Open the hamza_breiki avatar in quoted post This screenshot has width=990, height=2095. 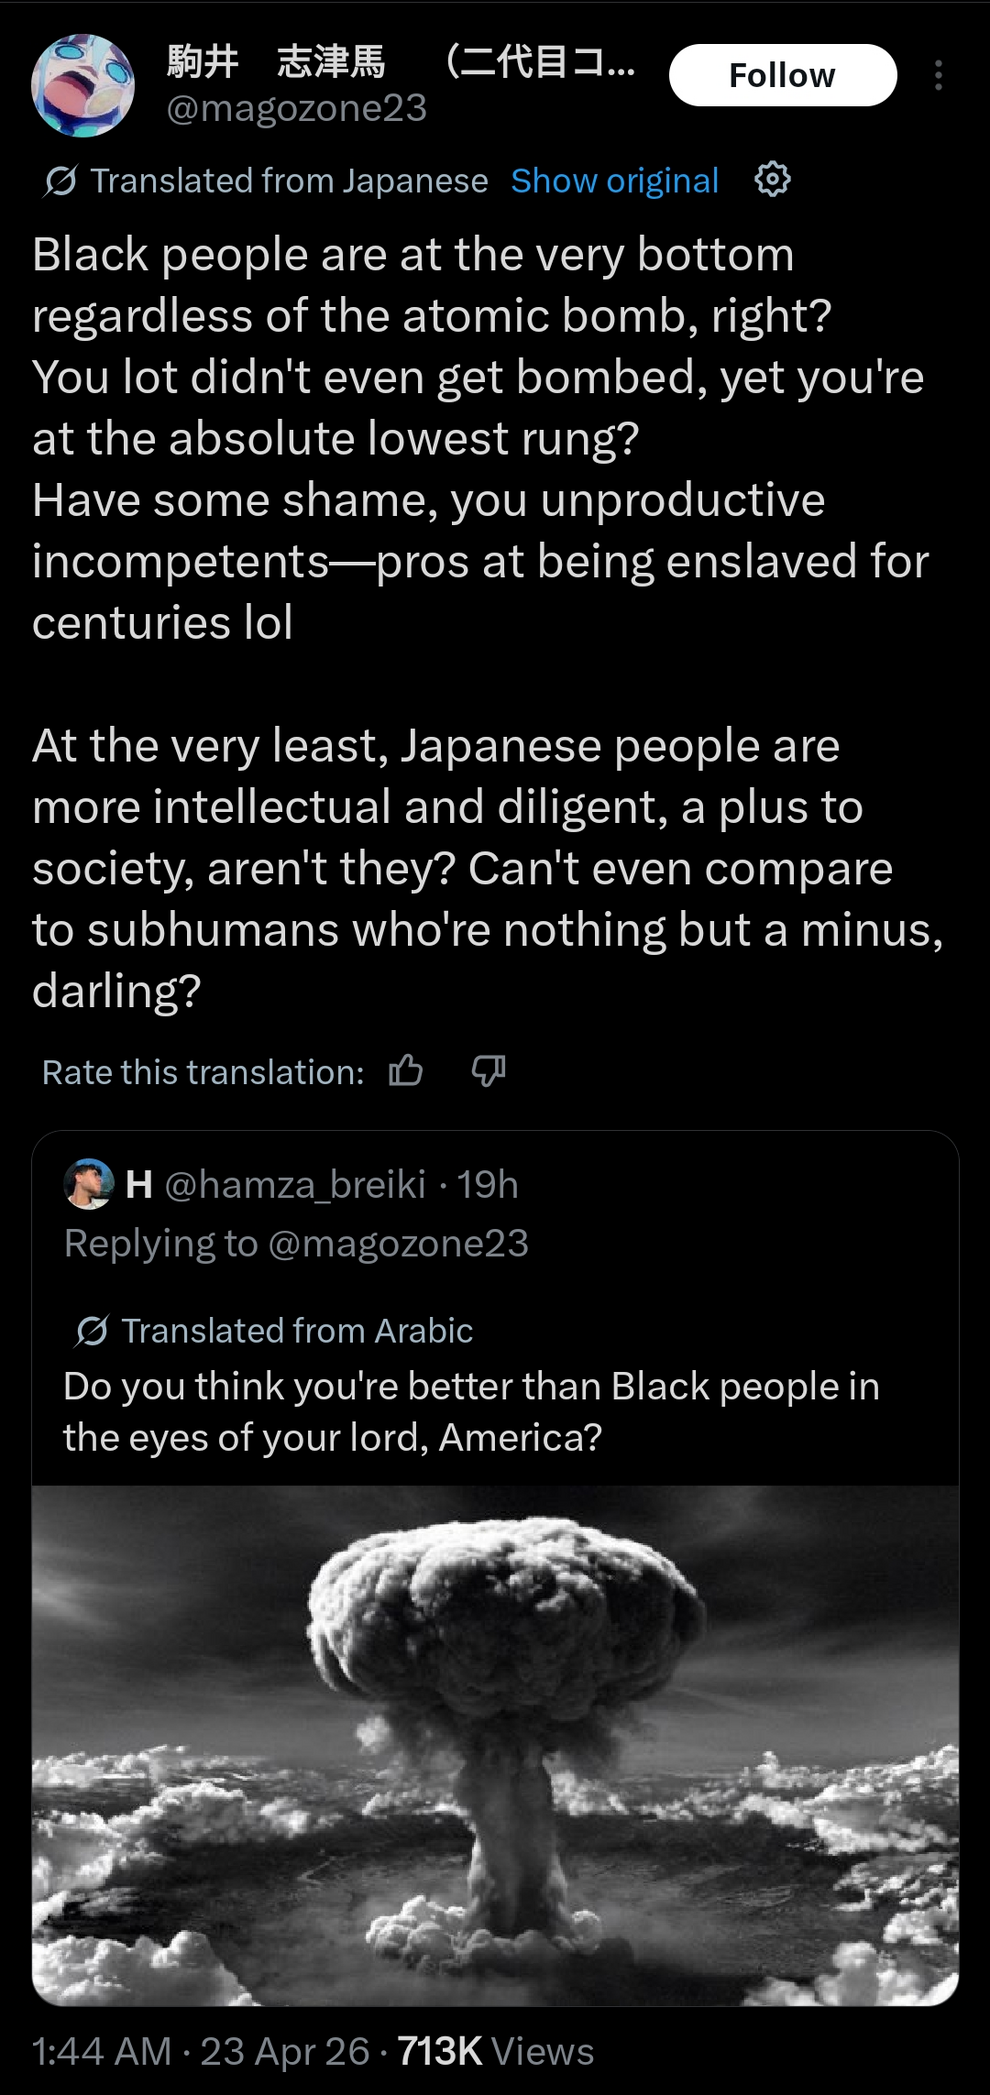click(88, 1184)
